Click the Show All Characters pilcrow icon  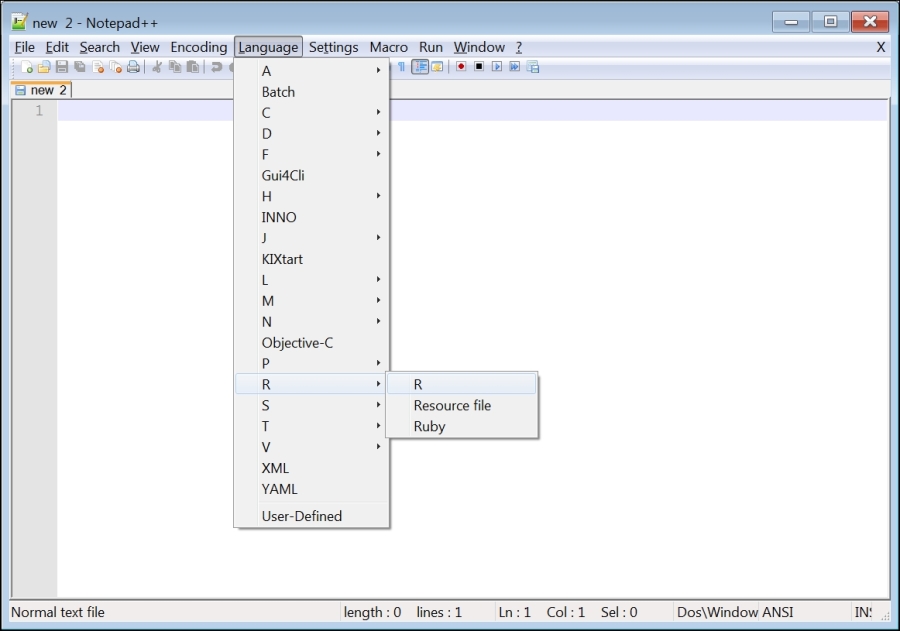[401, 67]
